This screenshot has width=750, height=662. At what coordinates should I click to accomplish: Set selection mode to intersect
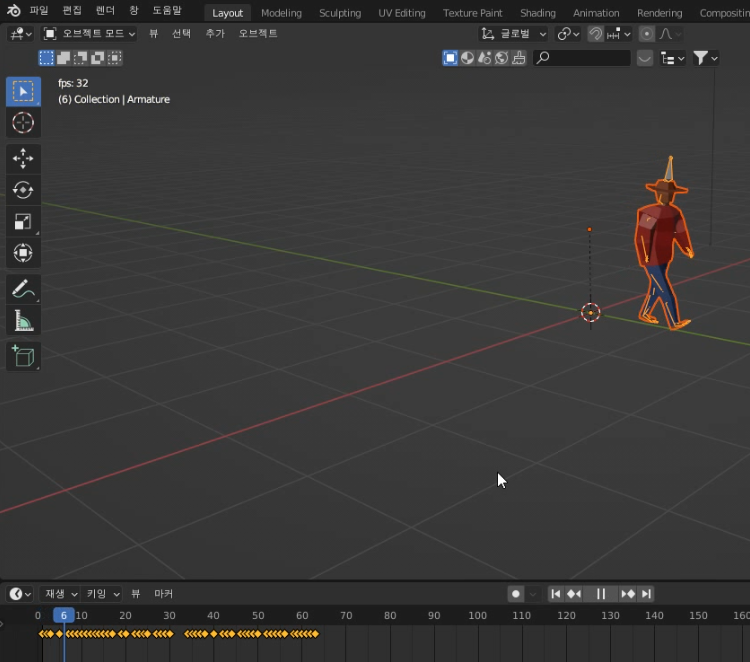tap(115, 58)
